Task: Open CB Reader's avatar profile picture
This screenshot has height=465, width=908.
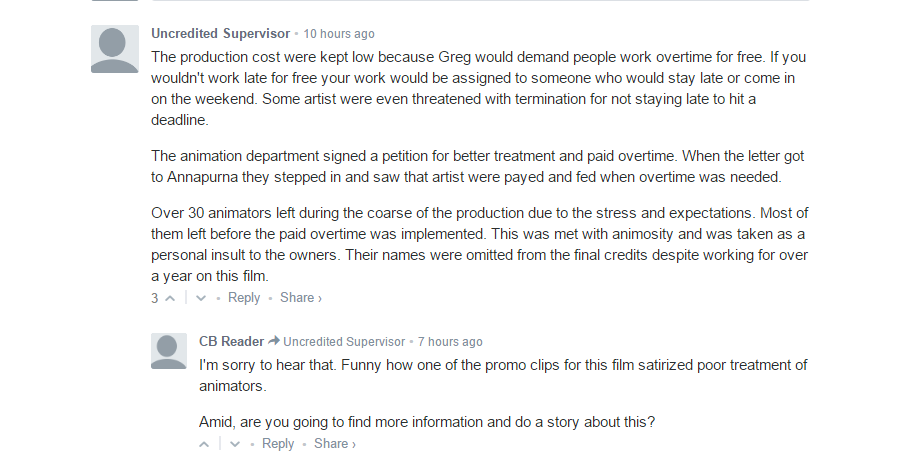Action: click(169, 351)
